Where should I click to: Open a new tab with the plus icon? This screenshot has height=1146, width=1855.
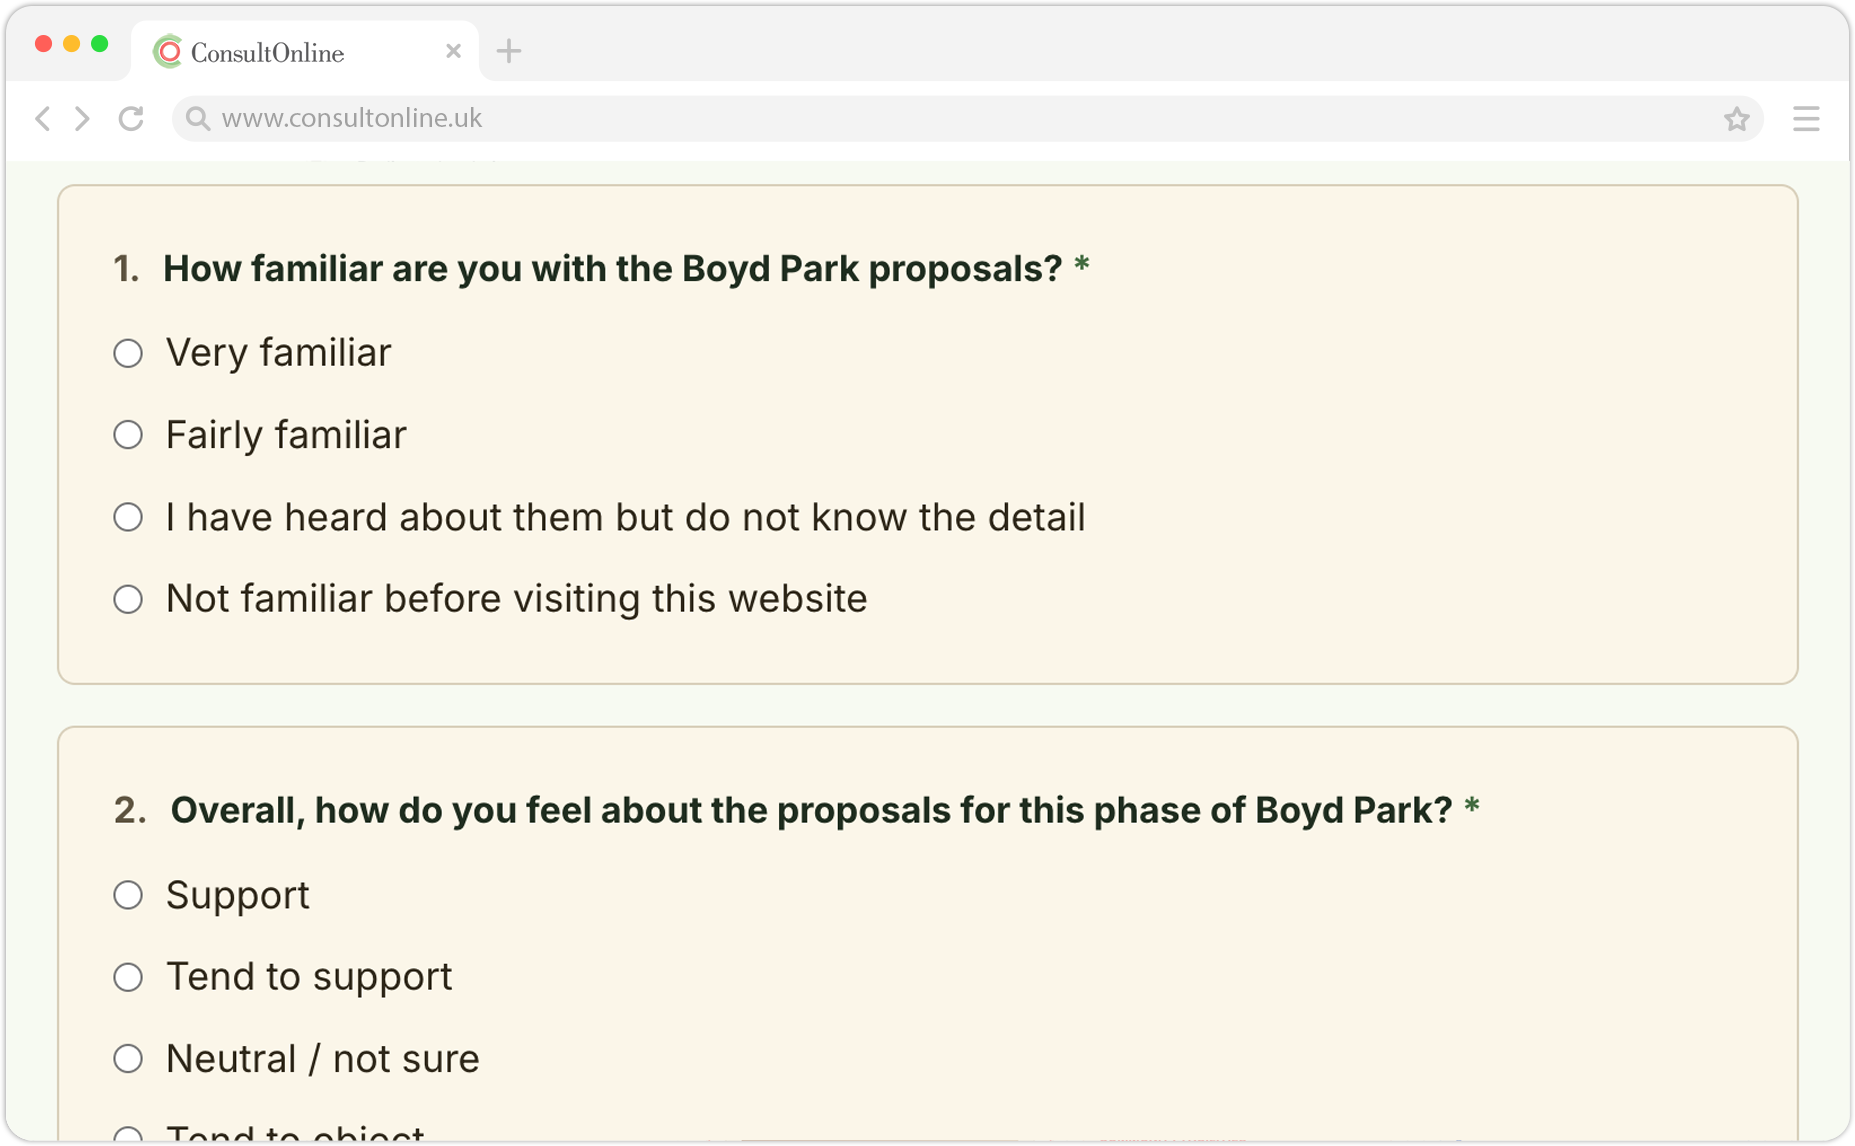tap(509, 51)
